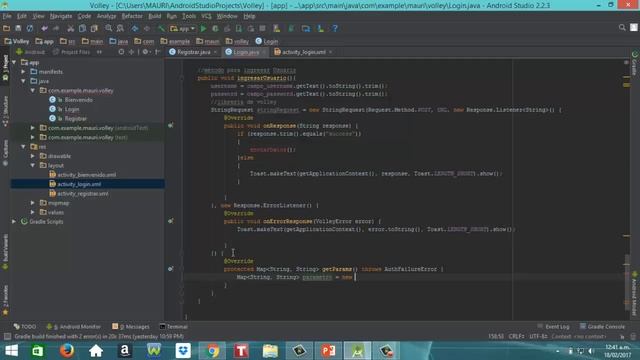Click the Synchronize toolbar icon
The image size is (640, 360).
click(30, 29)
